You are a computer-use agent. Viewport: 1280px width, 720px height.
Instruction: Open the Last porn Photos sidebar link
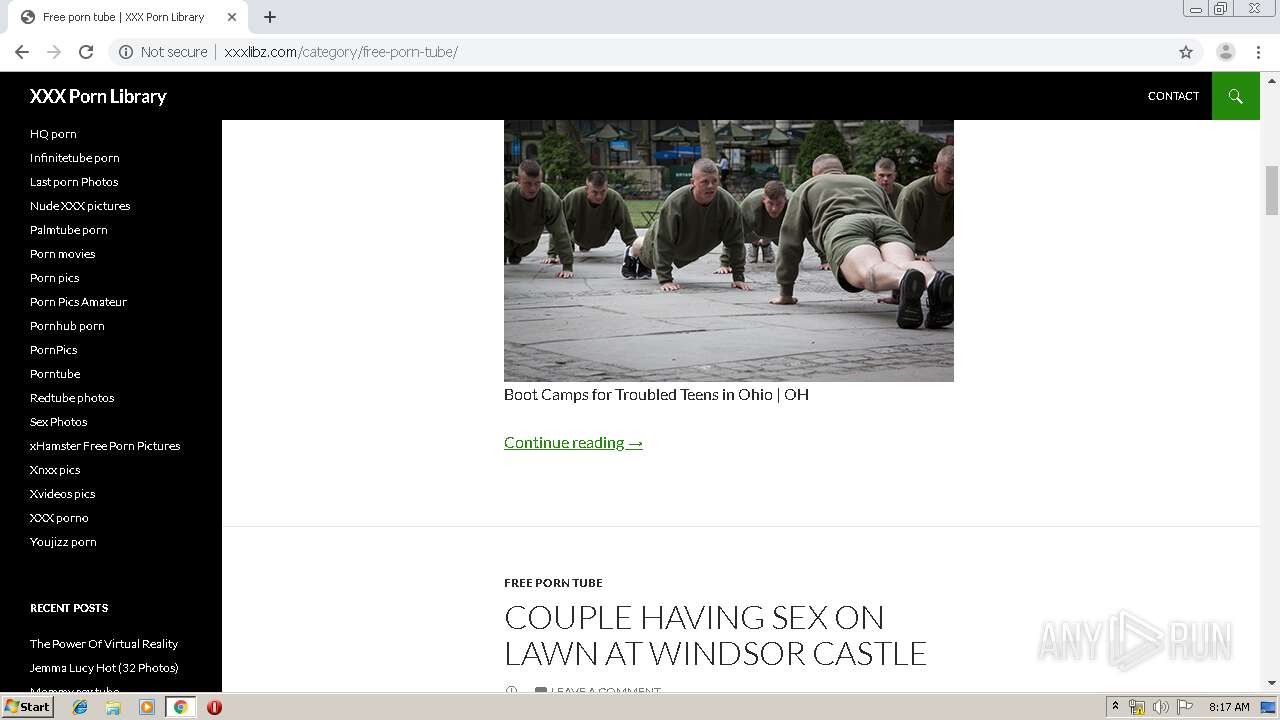click(x=74, y=182)
